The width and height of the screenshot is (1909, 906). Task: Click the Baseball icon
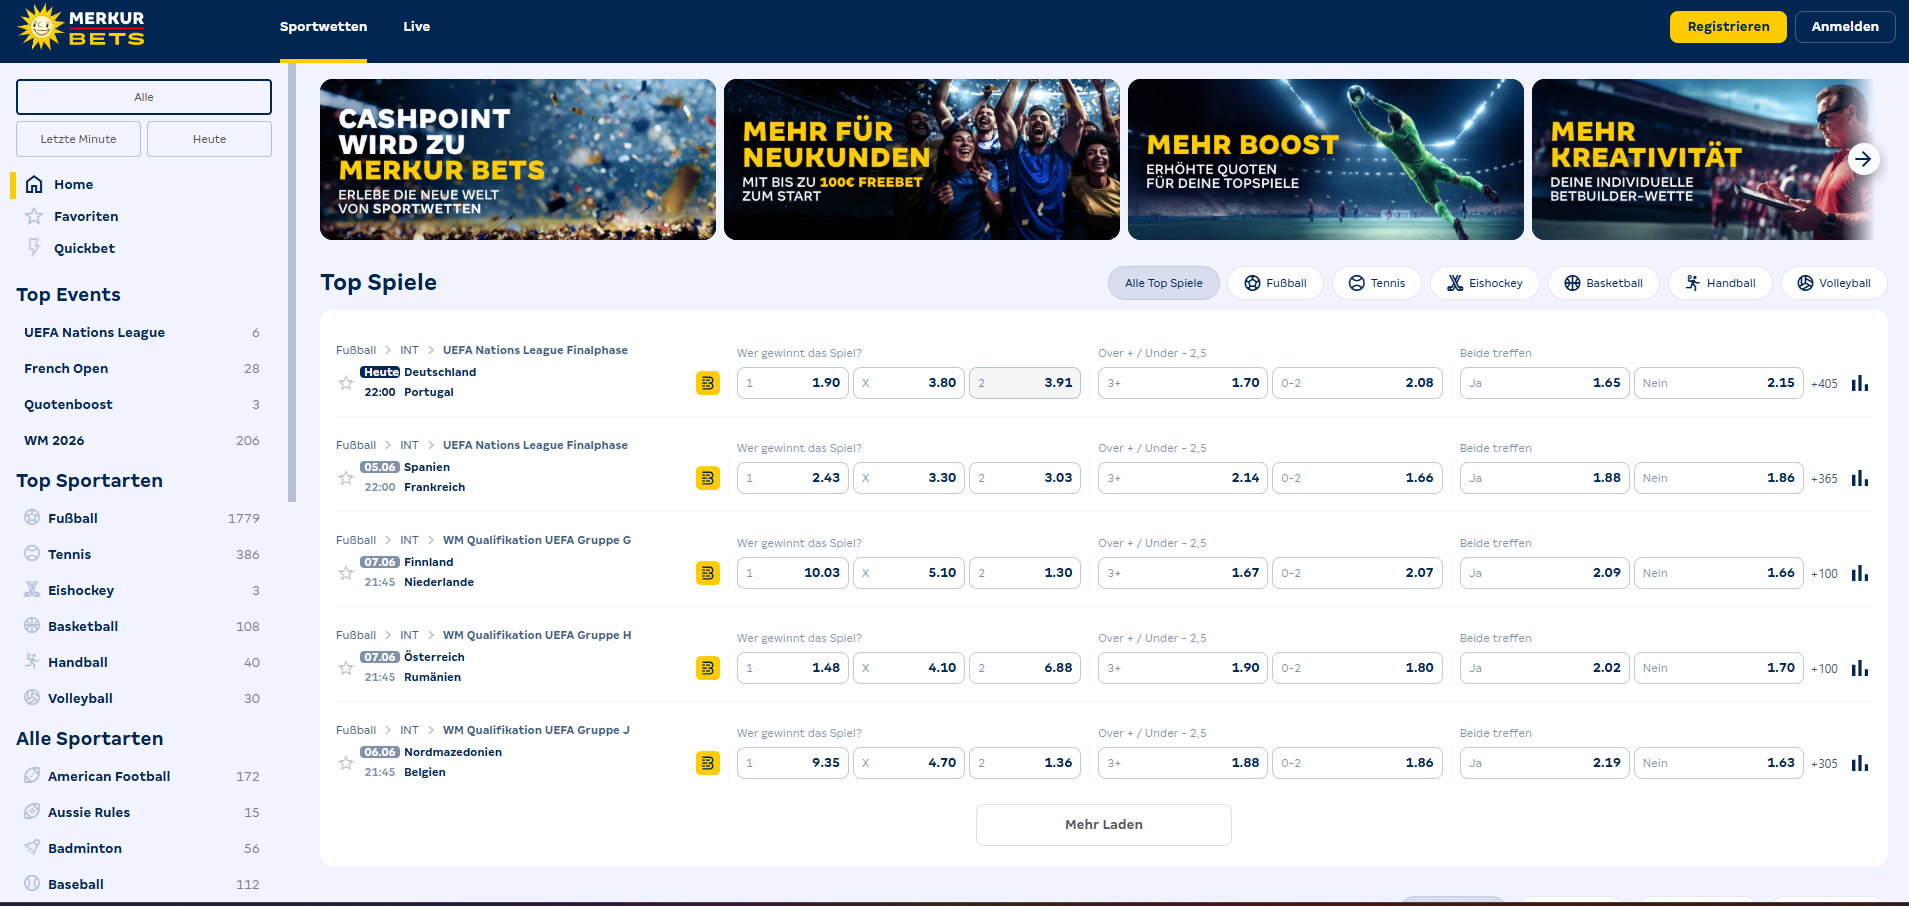click(32, 884)
